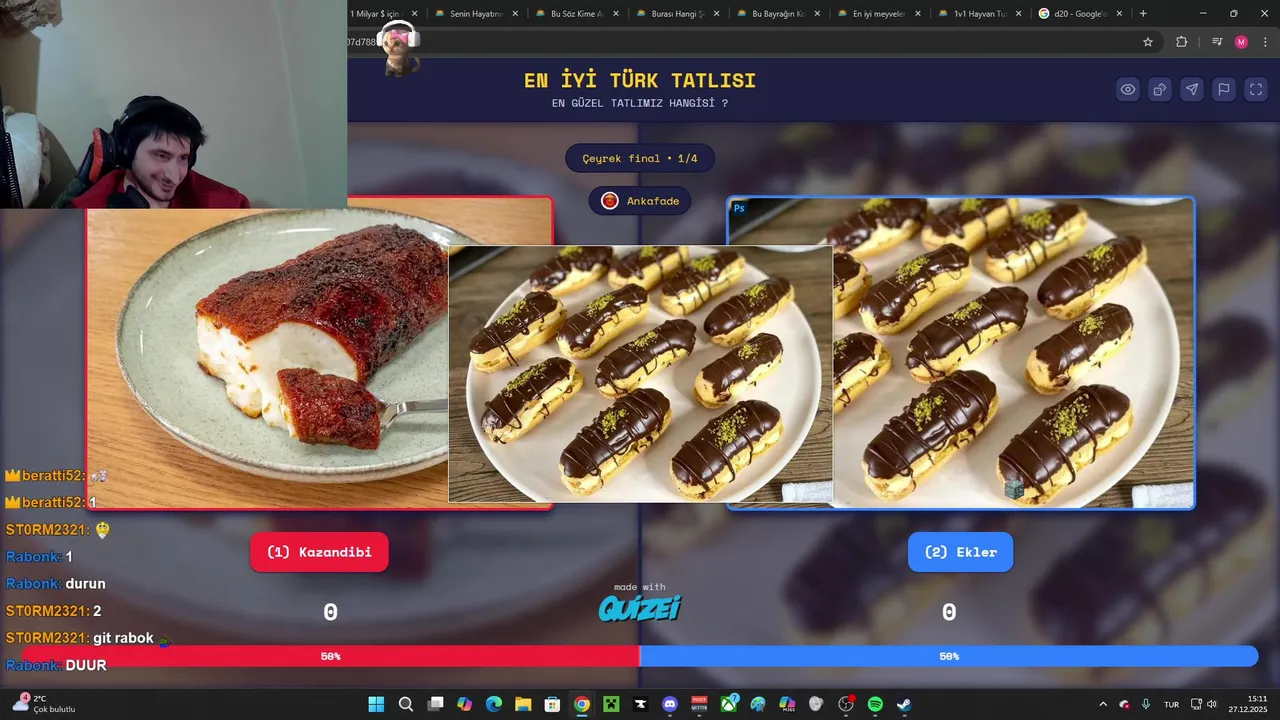1280x720 pixels.
Task: Open Chrome's three-dot menu
Action: [1264, 42]
